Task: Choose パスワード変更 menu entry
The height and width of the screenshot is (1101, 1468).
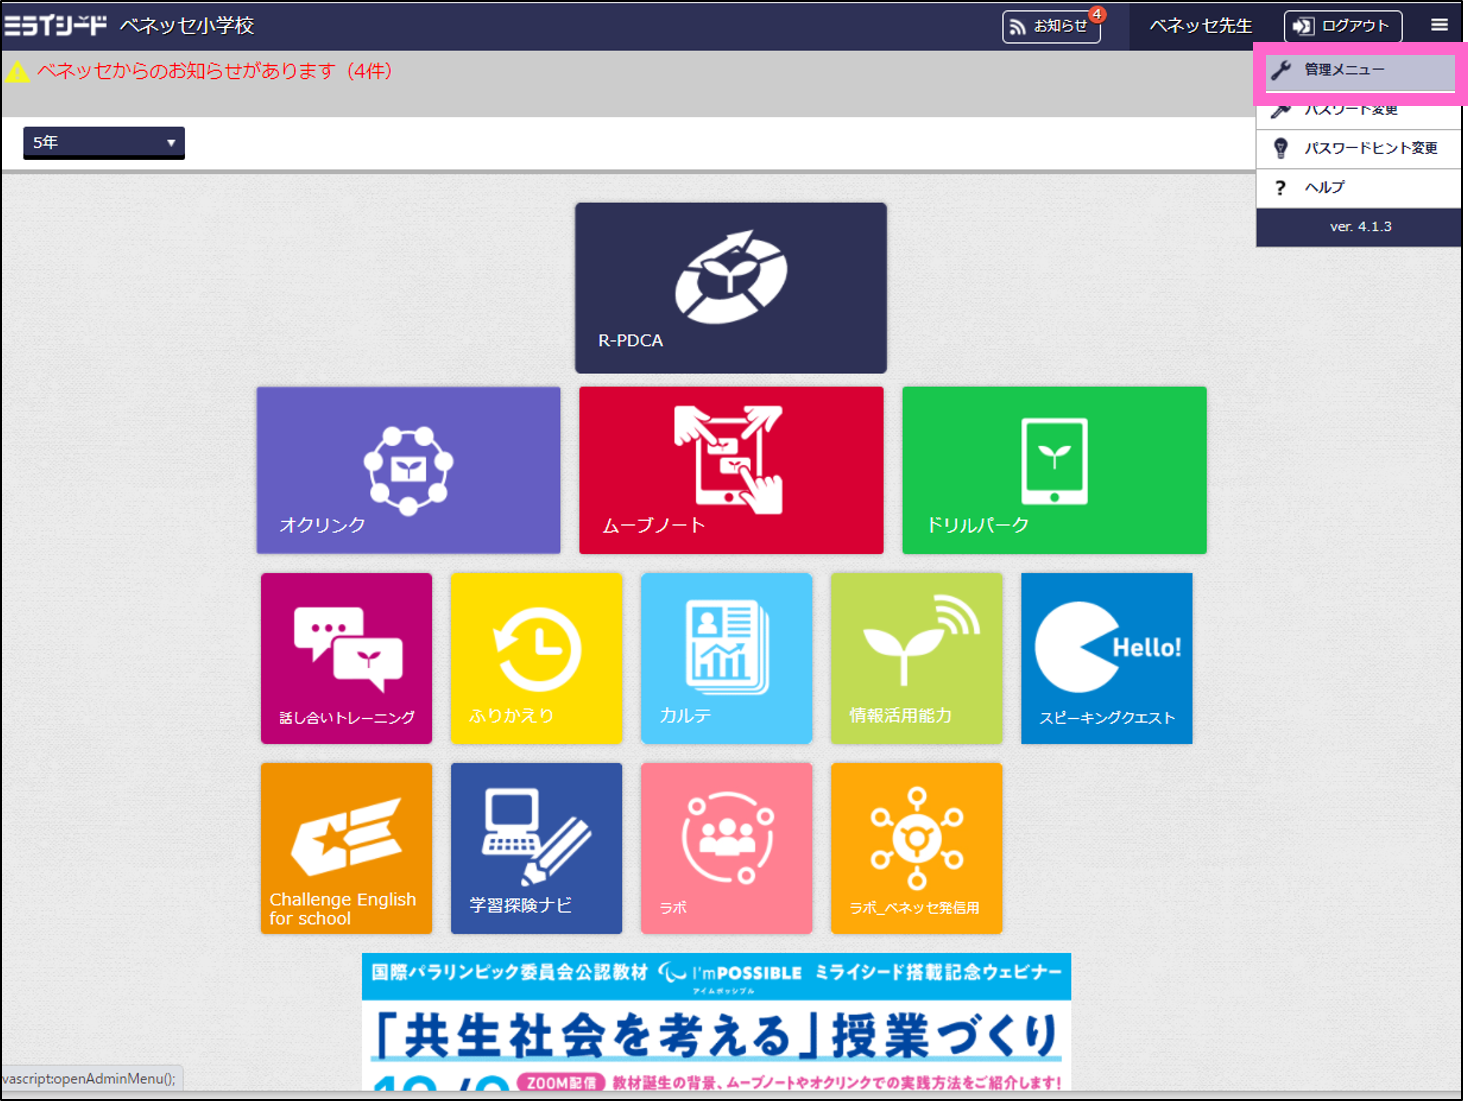Action: pos(1359,110)
